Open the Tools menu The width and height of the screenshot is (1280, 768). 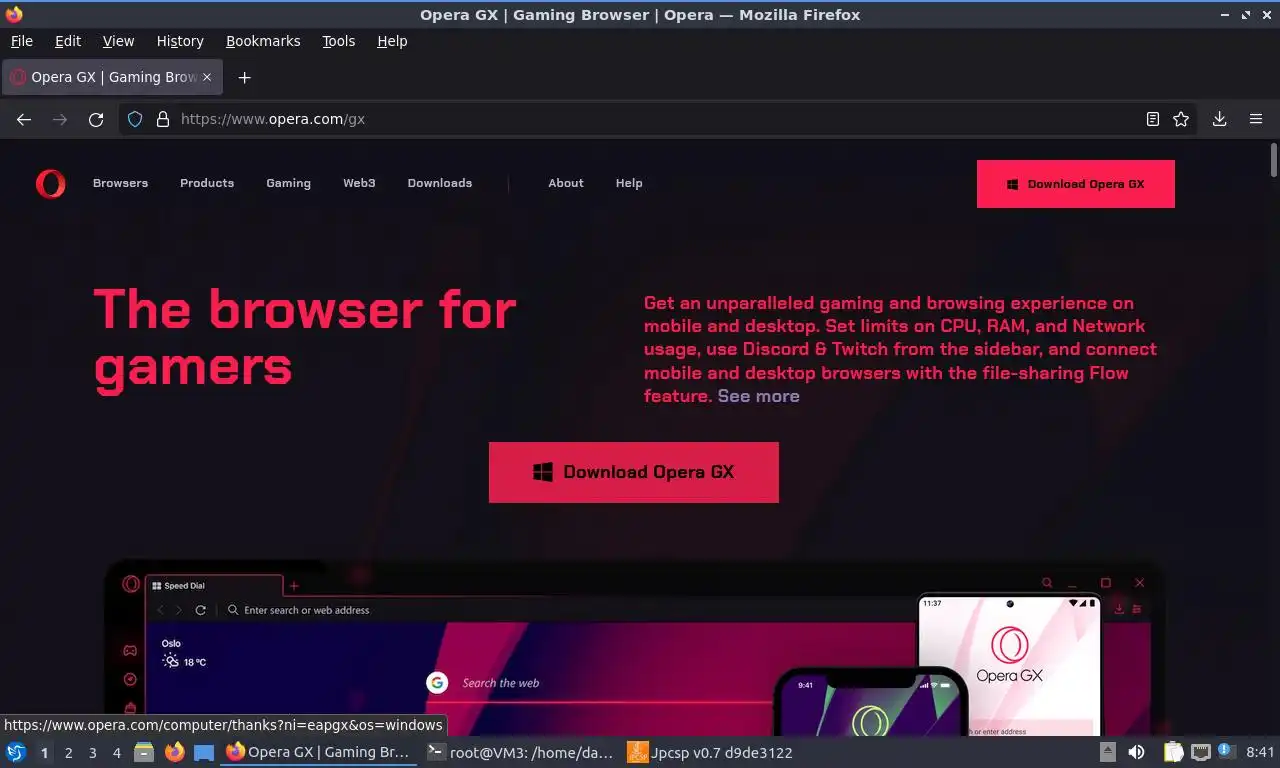point(339,41)
